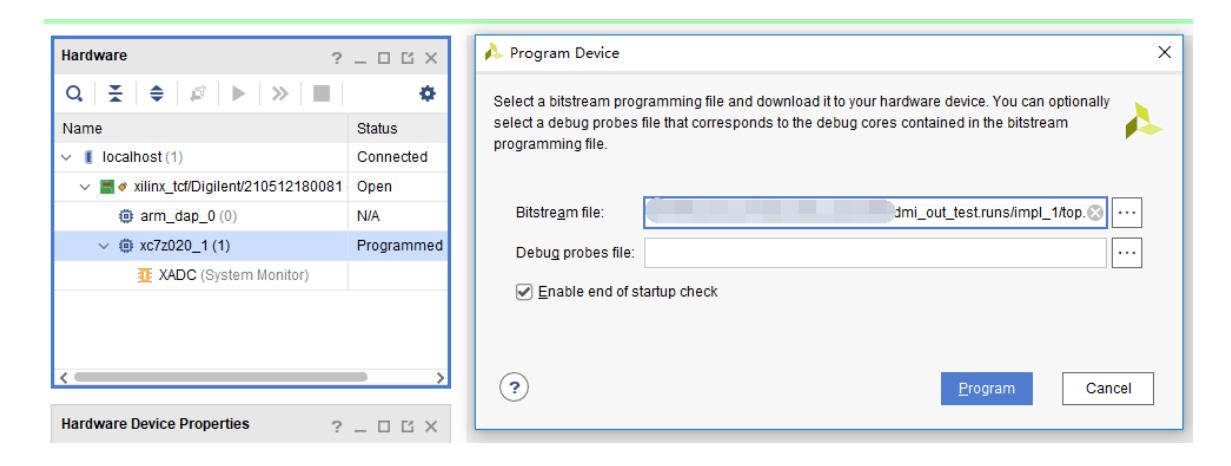Clear the Bitstream file path

(1095, 212)
